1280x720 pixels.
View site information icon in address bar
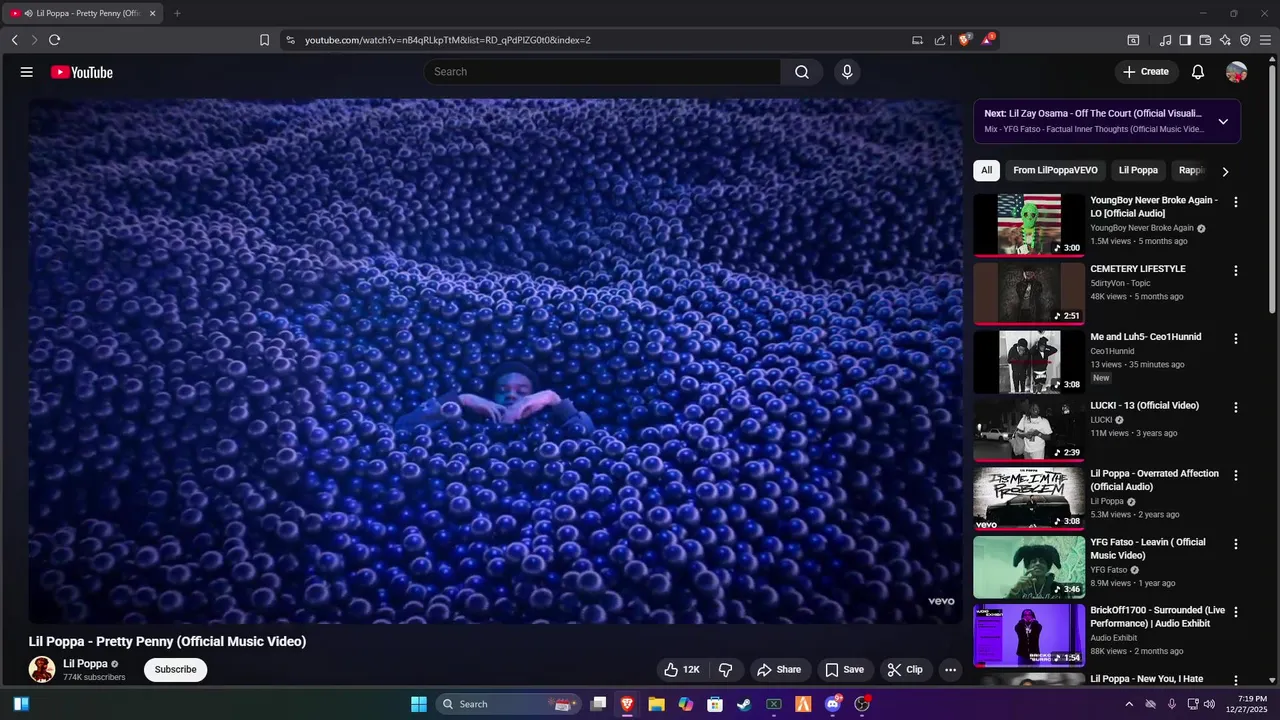click(290, 40)
